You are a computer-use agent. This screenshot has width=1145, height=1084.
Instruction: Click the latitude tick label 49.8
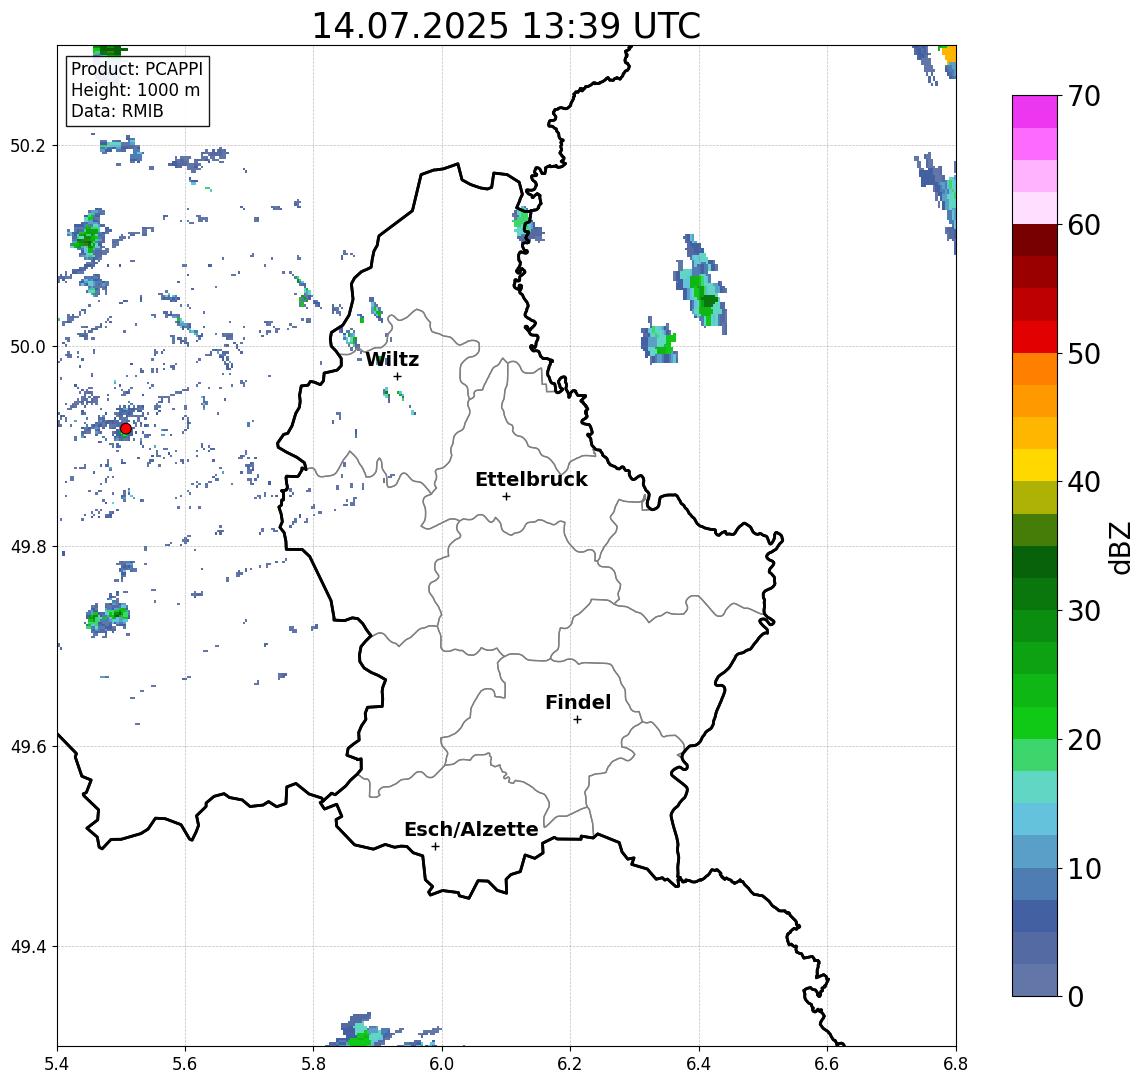point(28,546)
